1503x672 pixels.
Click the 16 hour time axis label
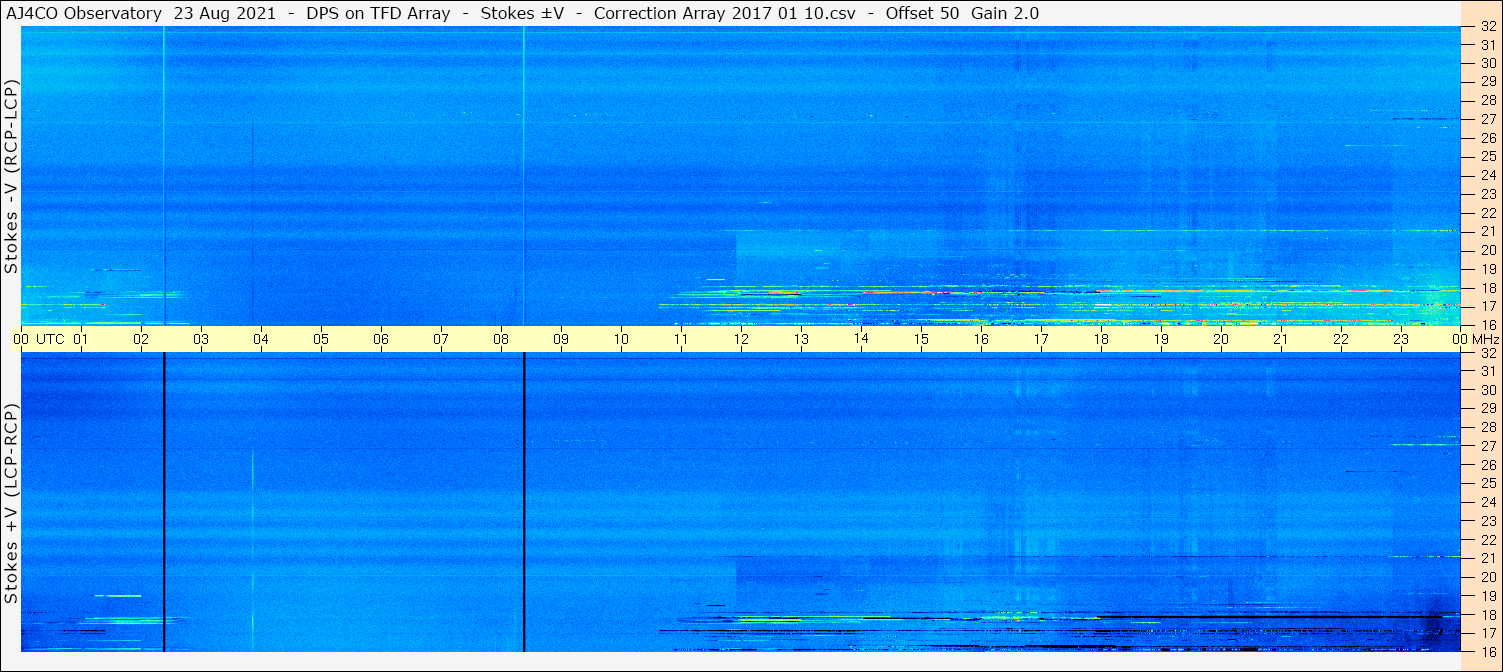click(981, 339)
